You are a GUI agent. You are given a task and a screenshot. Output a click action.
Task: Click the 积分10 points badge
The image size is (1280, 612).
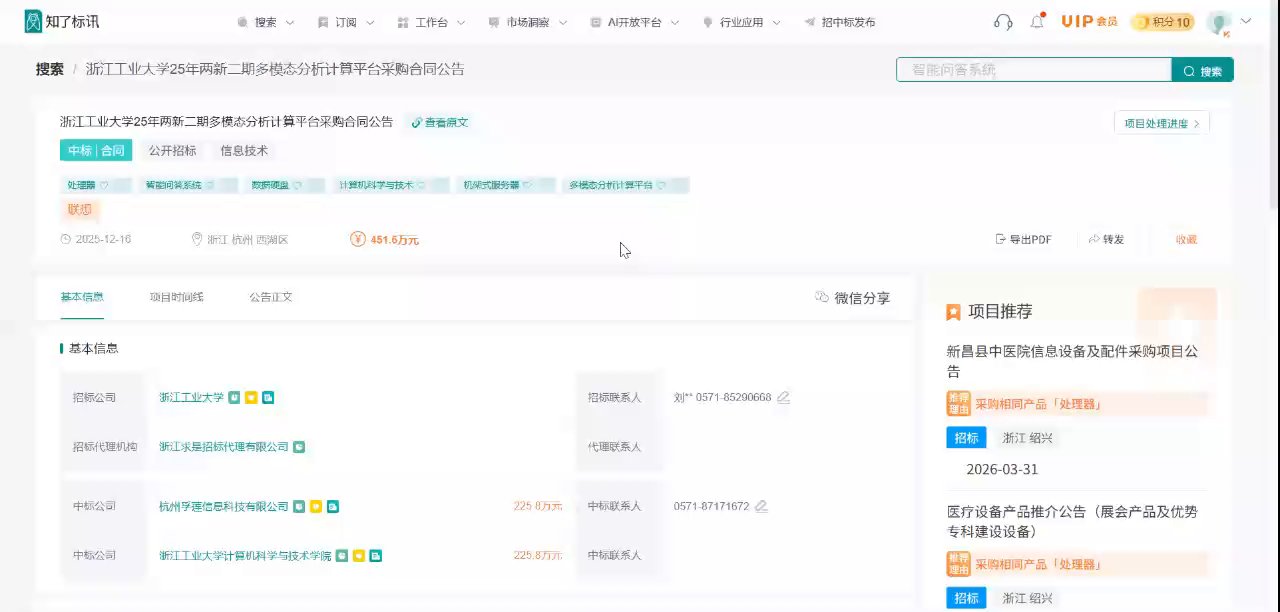click(x=1162, y=22)
